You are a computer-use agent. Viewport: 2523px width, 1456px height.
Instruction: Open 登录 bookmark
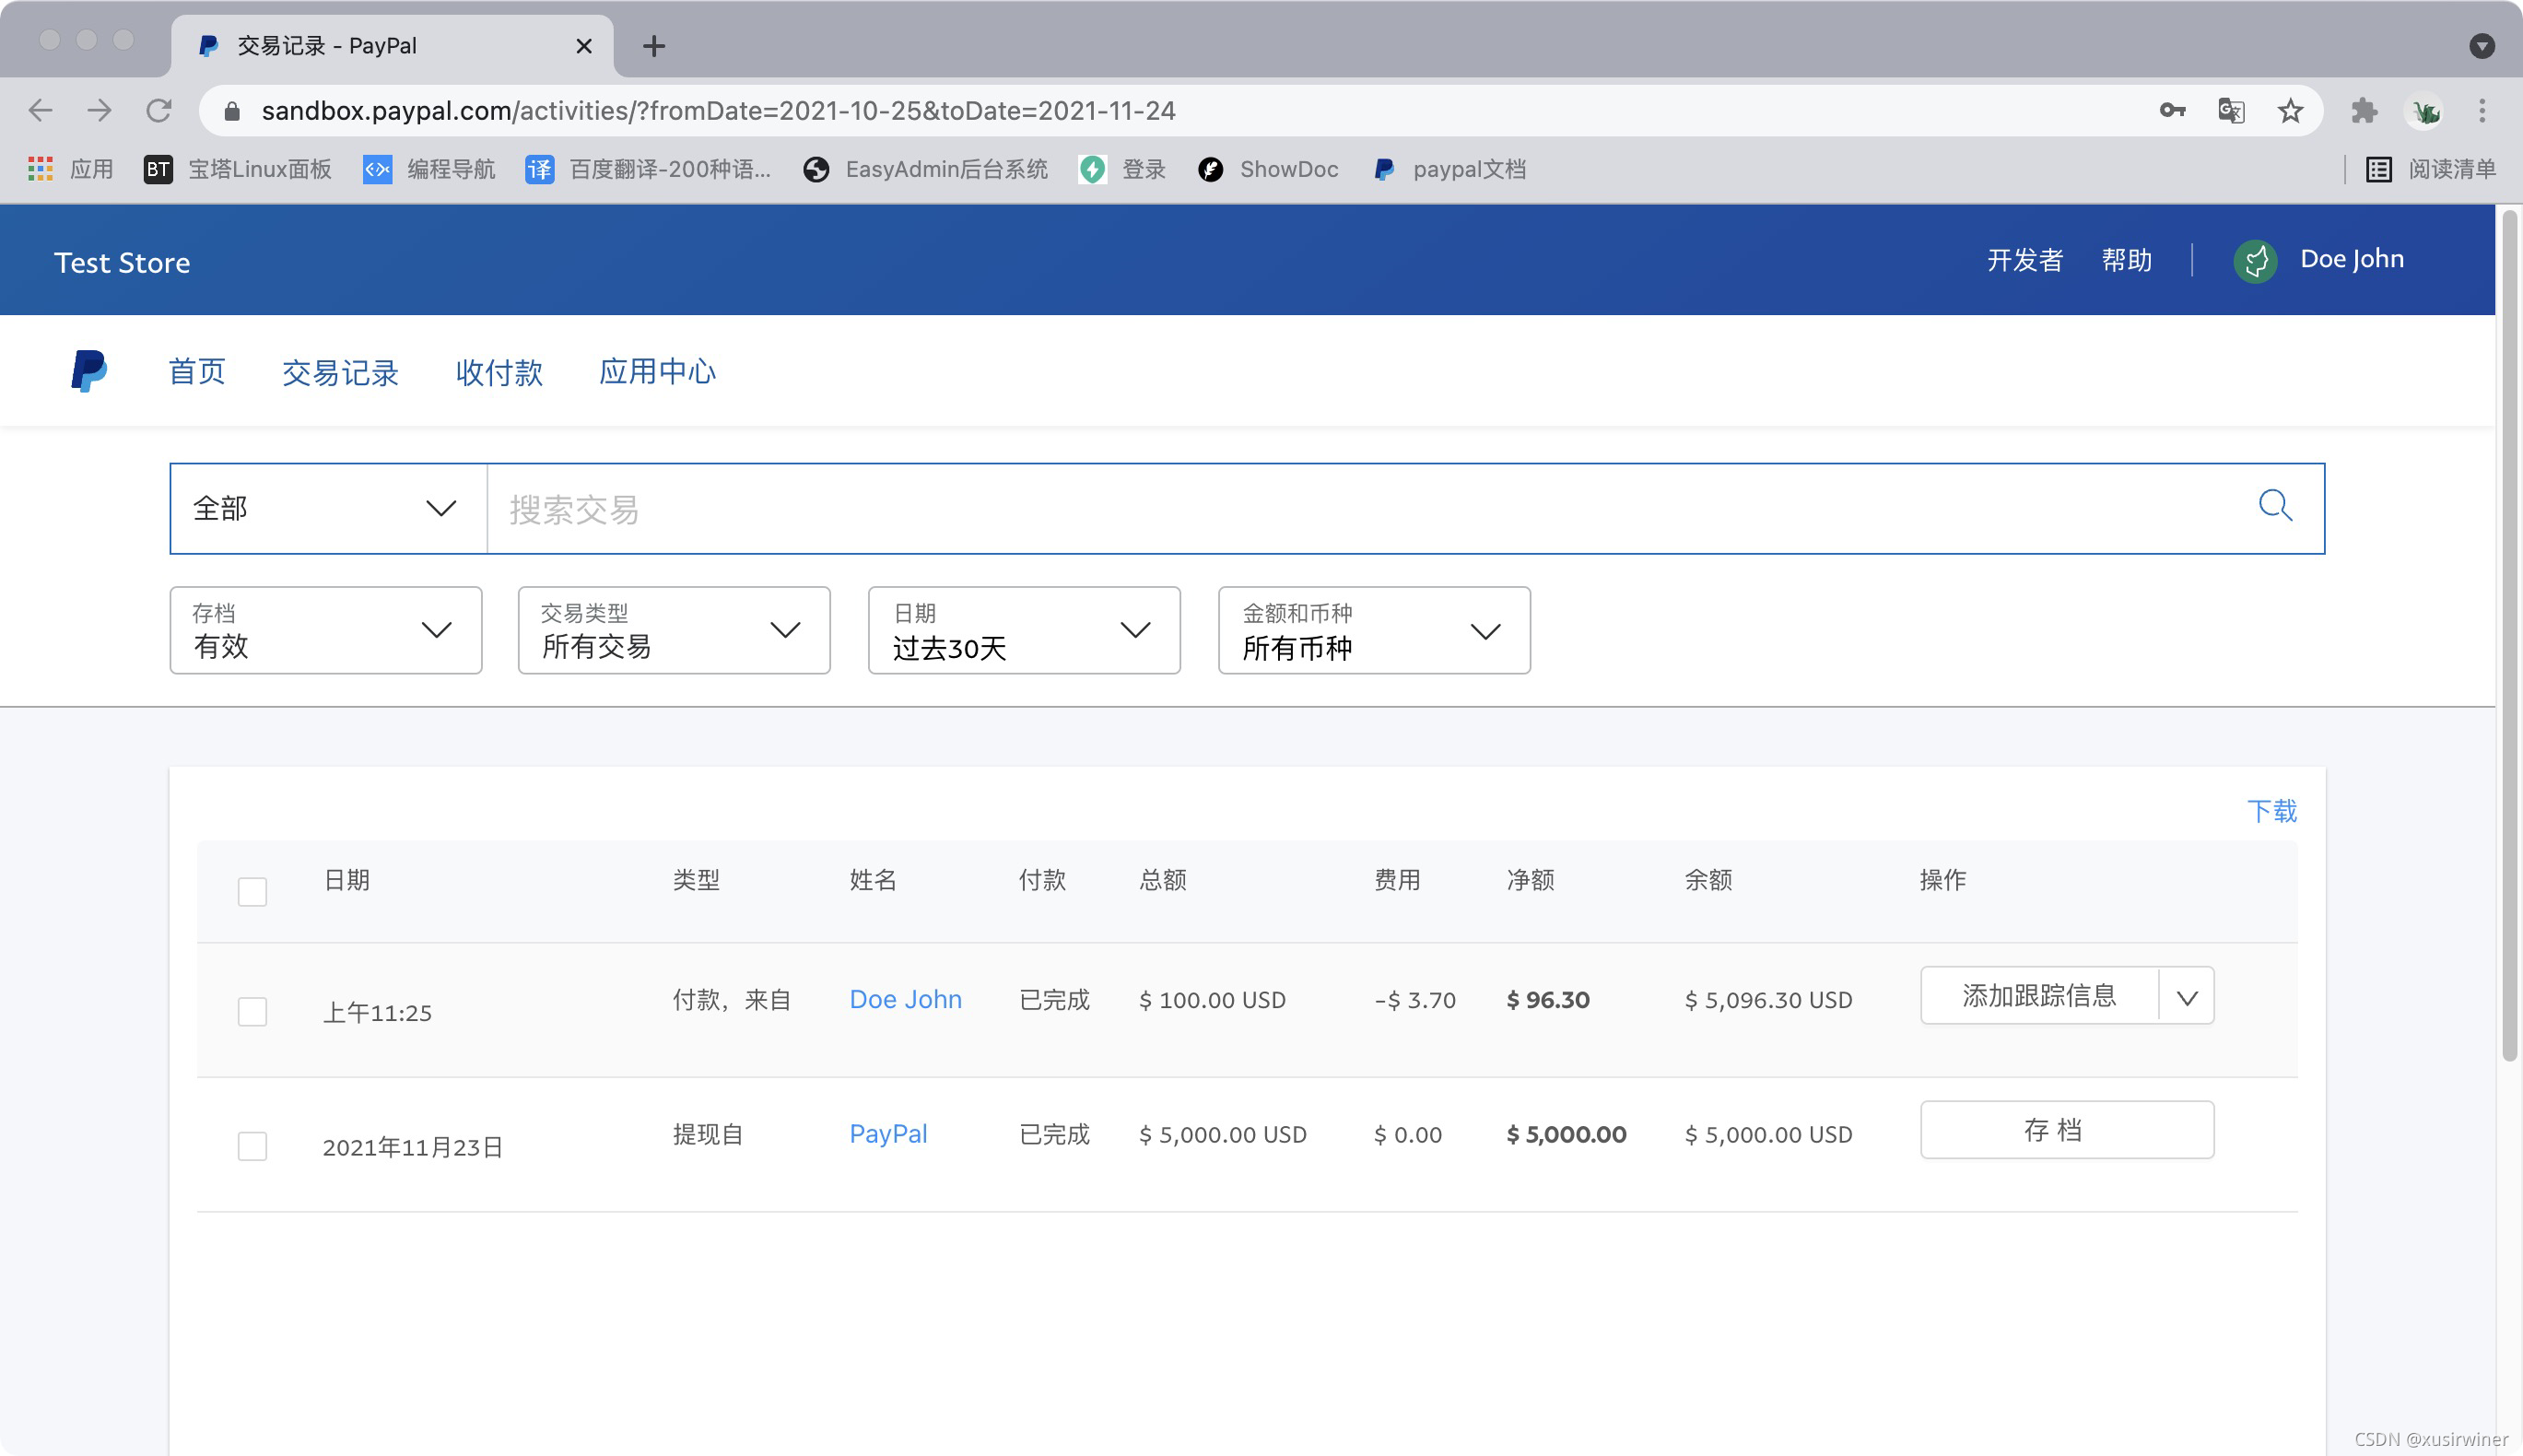point(1123,169)
